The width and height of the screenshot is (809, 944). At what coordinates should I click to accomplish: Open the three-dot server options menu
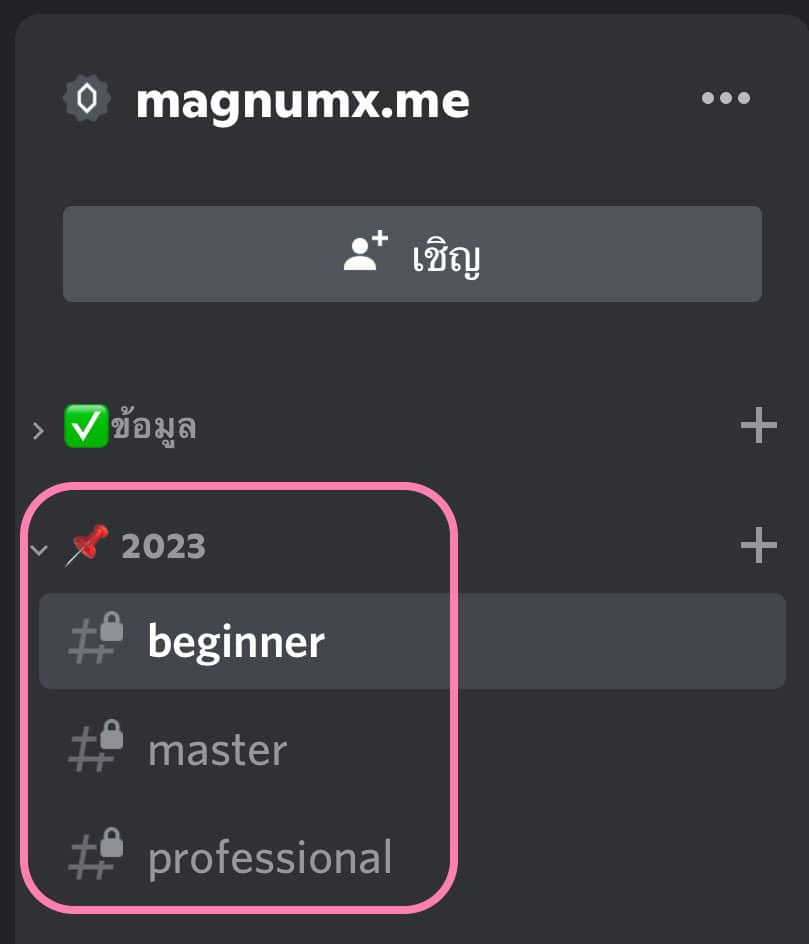(725, 98)
